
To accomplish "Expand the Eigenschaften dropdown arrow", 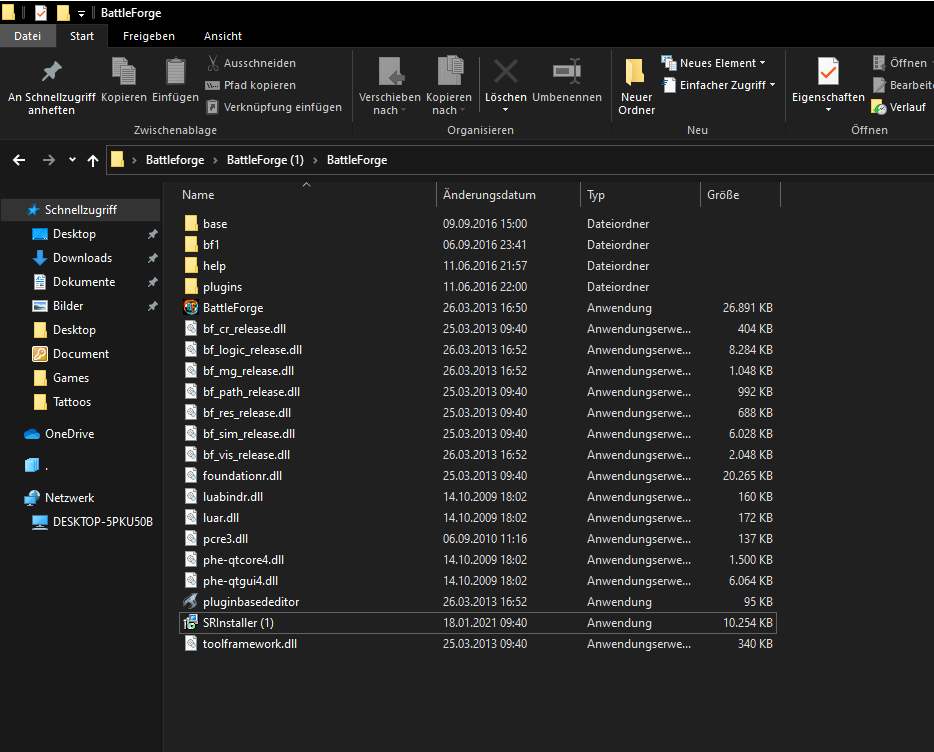I will pos(828,110).
